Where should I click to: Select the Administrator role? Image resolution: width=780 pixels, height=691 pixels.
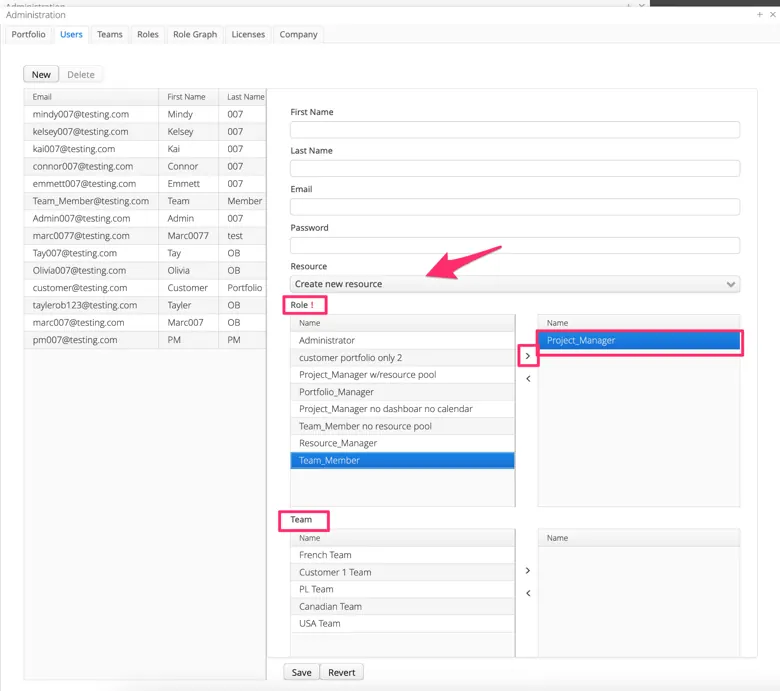[402, 340]
